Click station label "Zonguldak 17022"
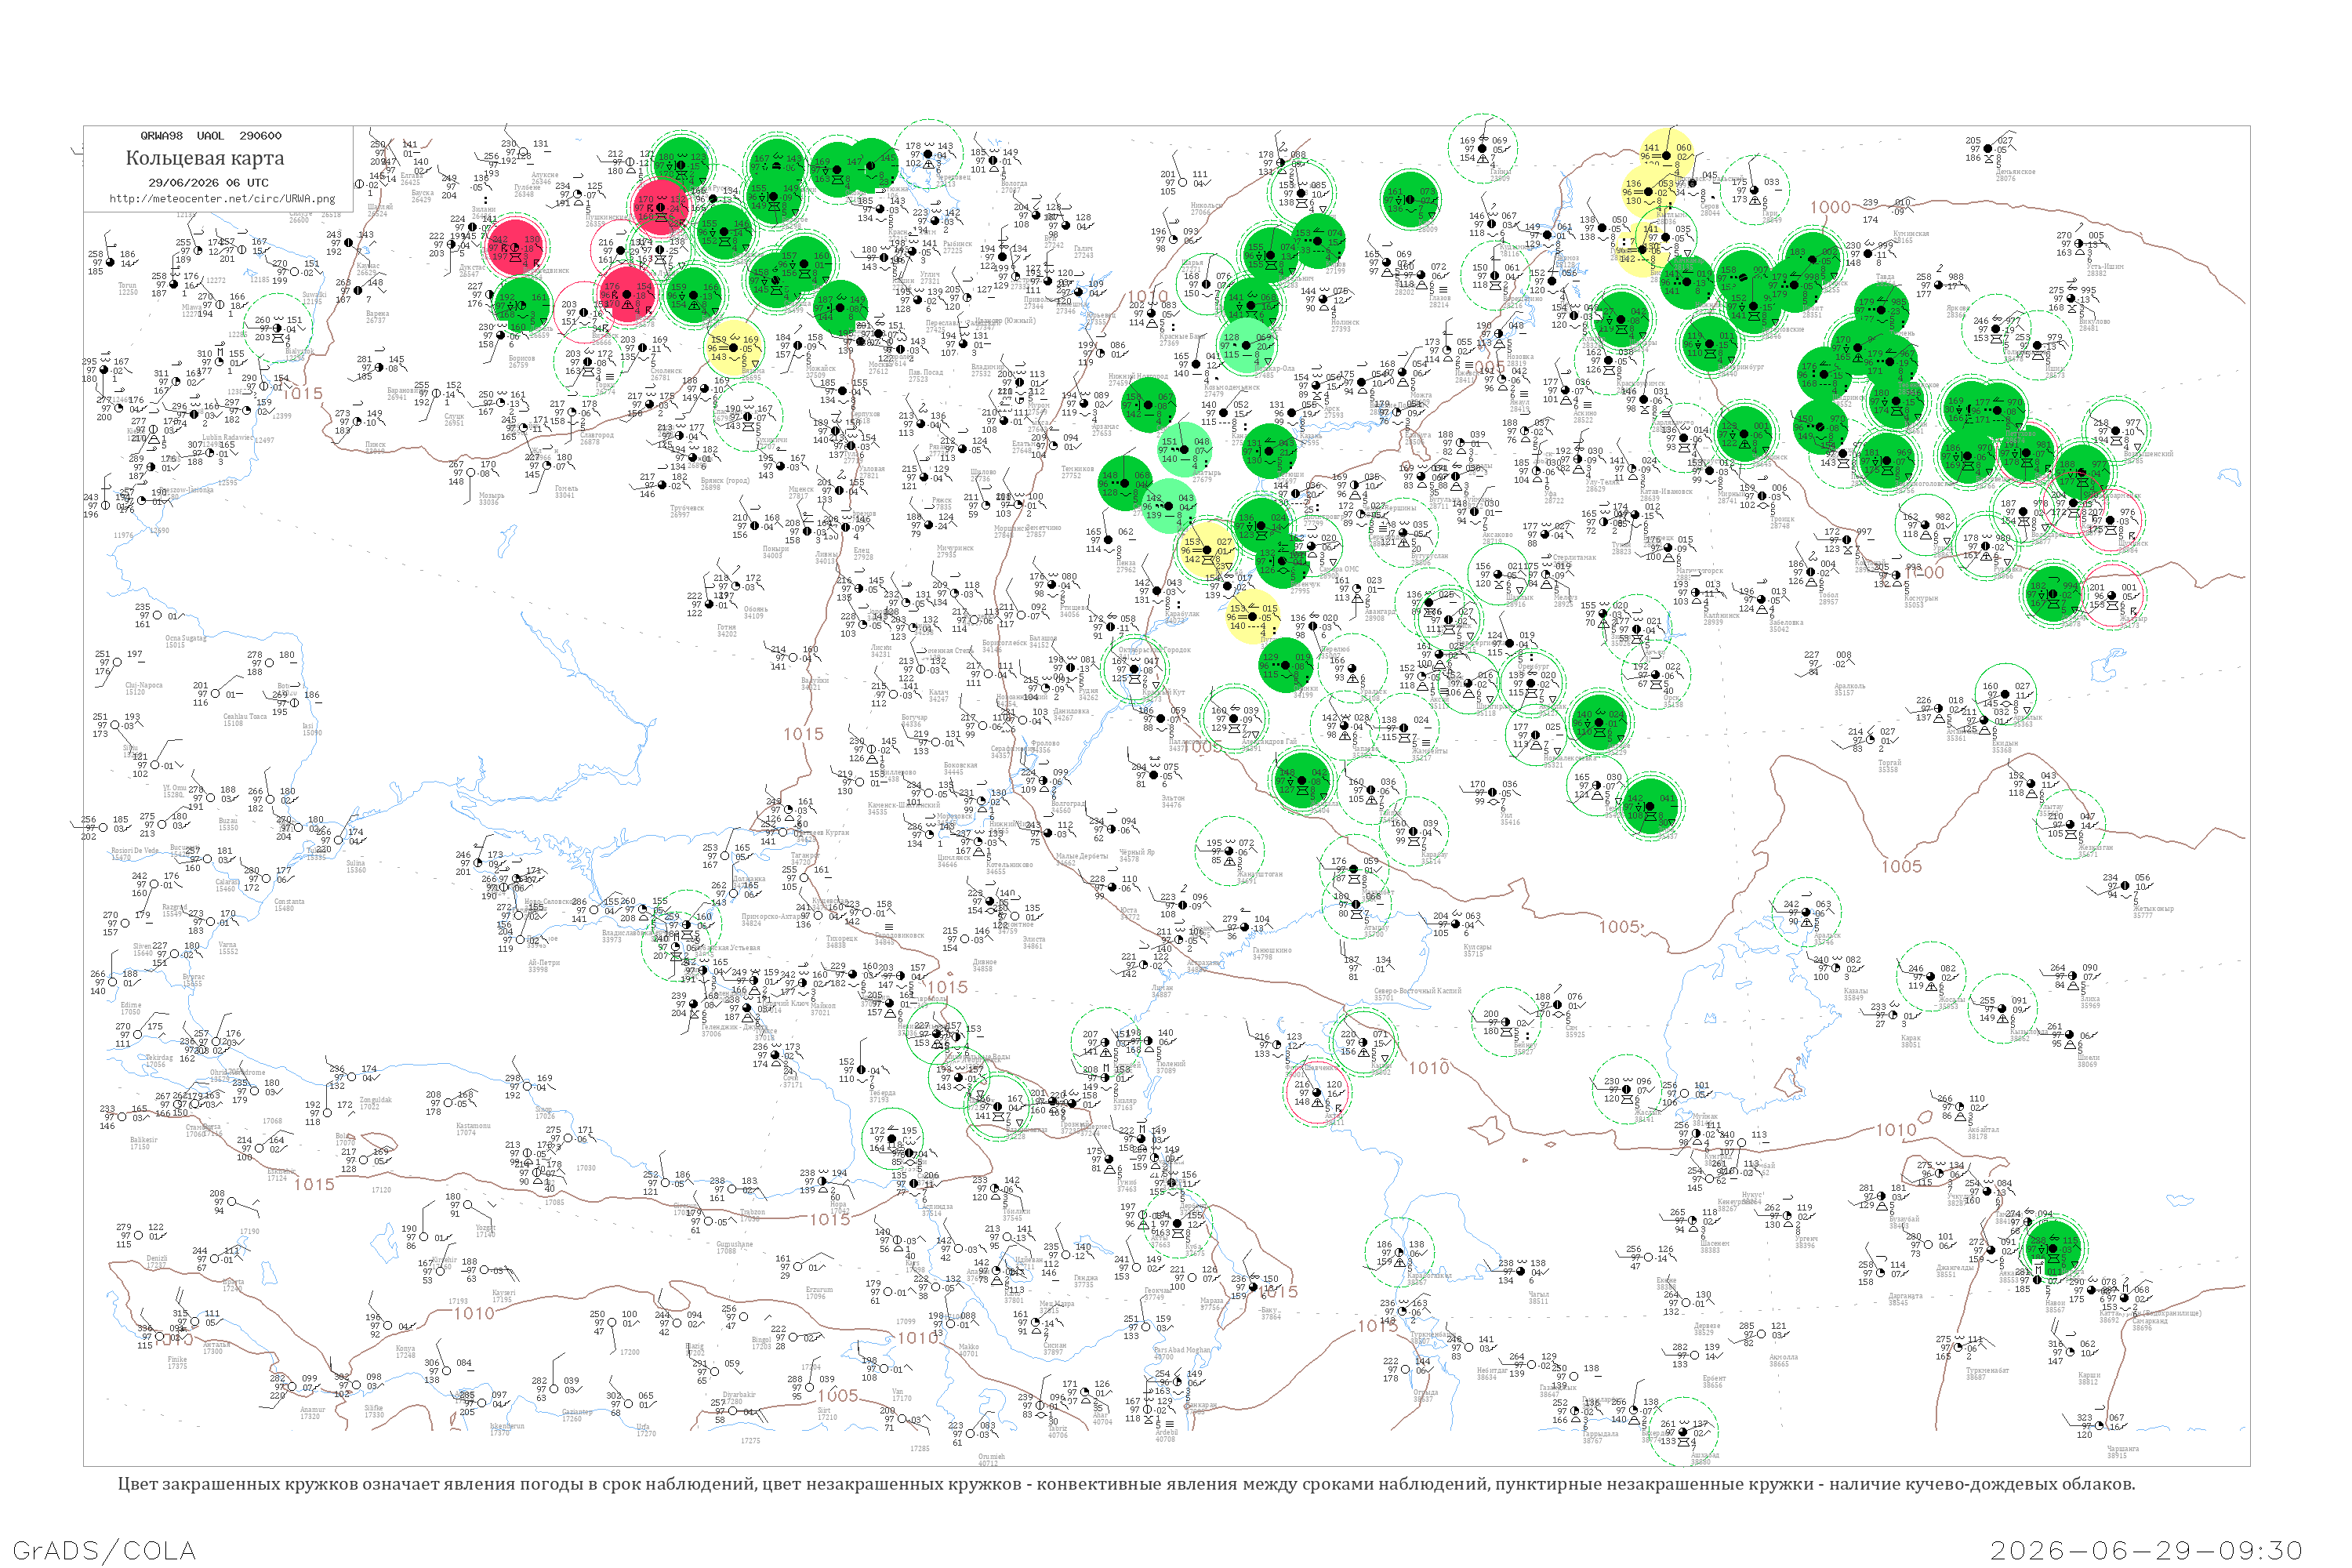The image size is (2352, 1568). [376, 1103]
